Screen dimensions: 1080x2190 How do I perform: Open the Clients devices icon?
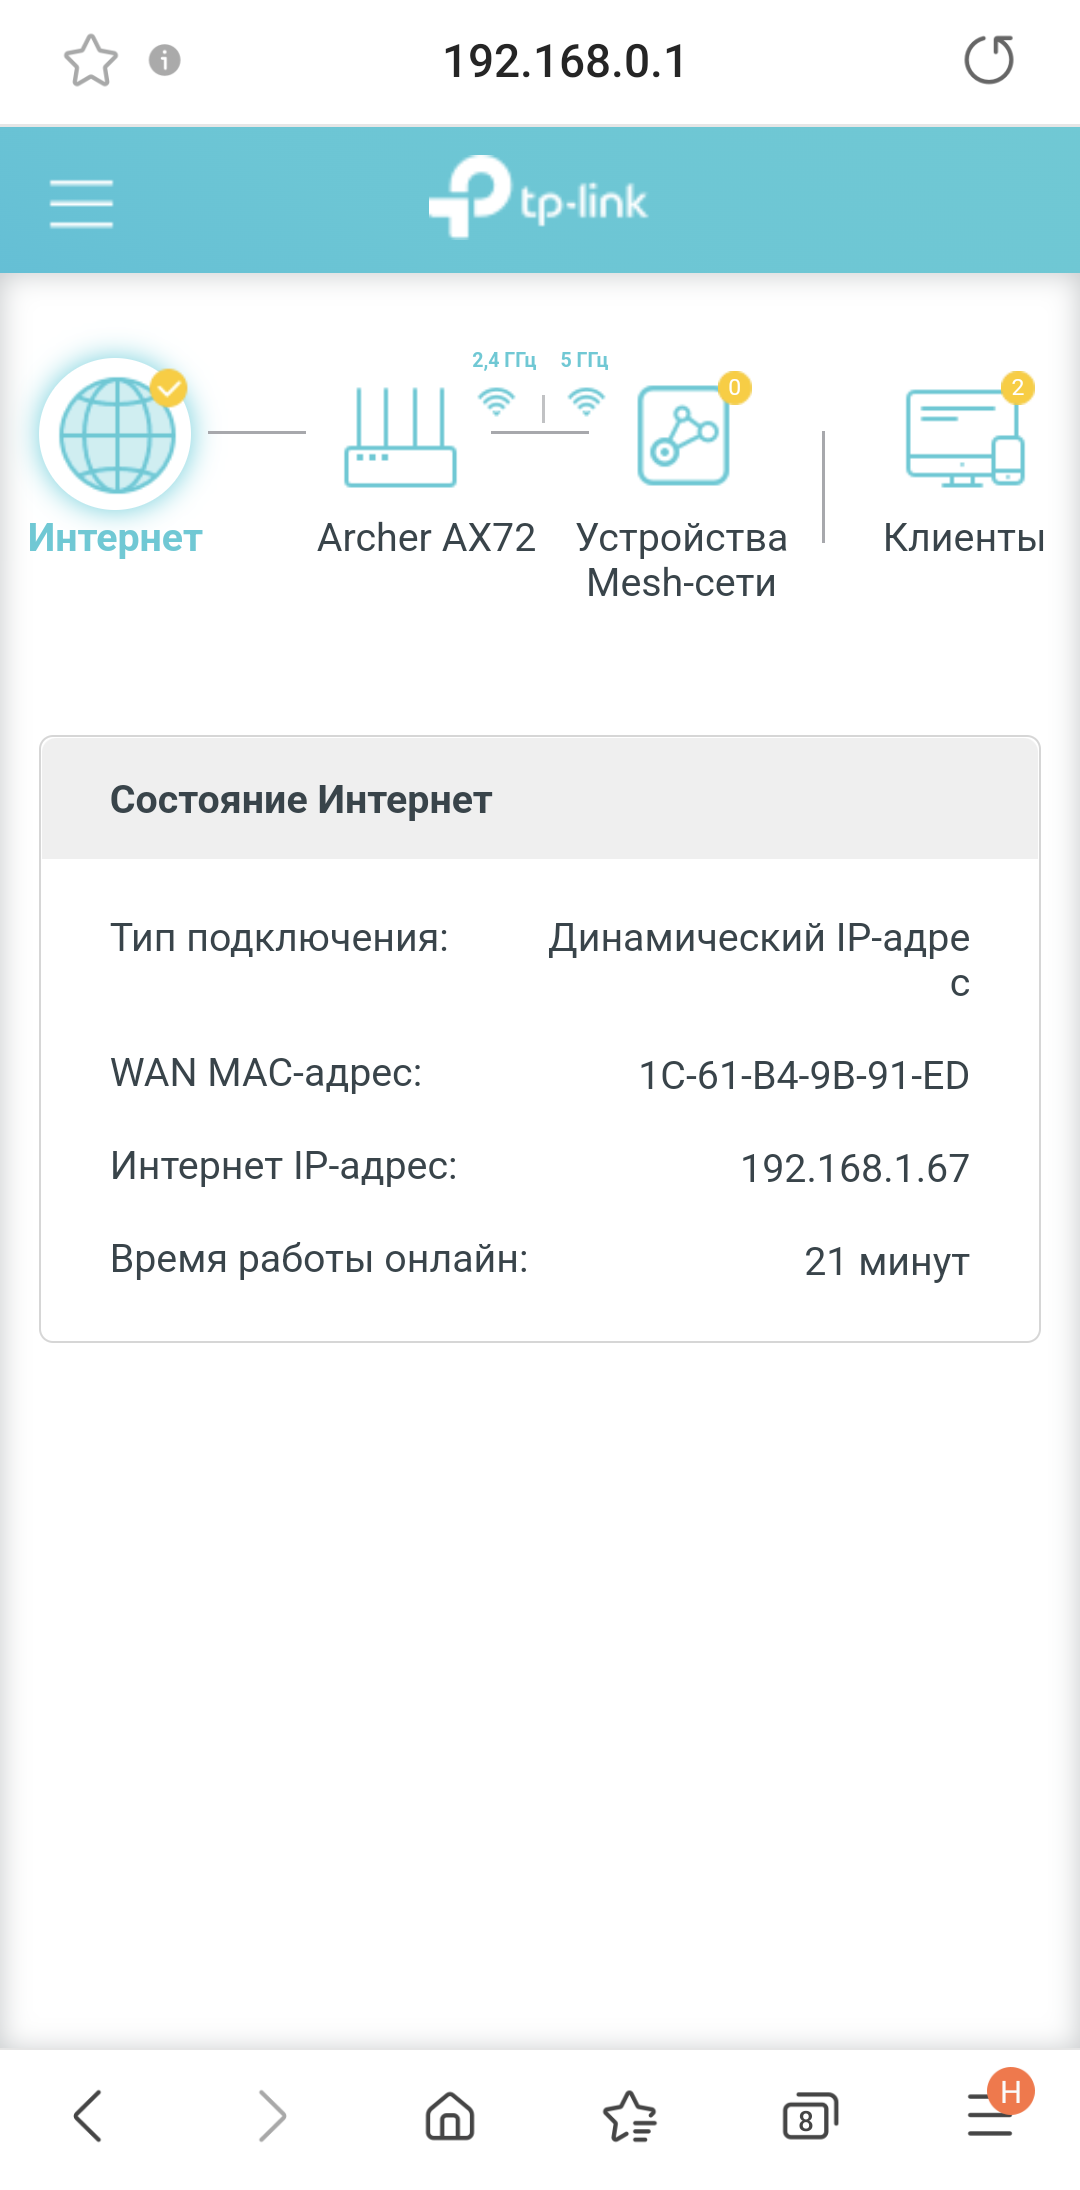[965, 439]
